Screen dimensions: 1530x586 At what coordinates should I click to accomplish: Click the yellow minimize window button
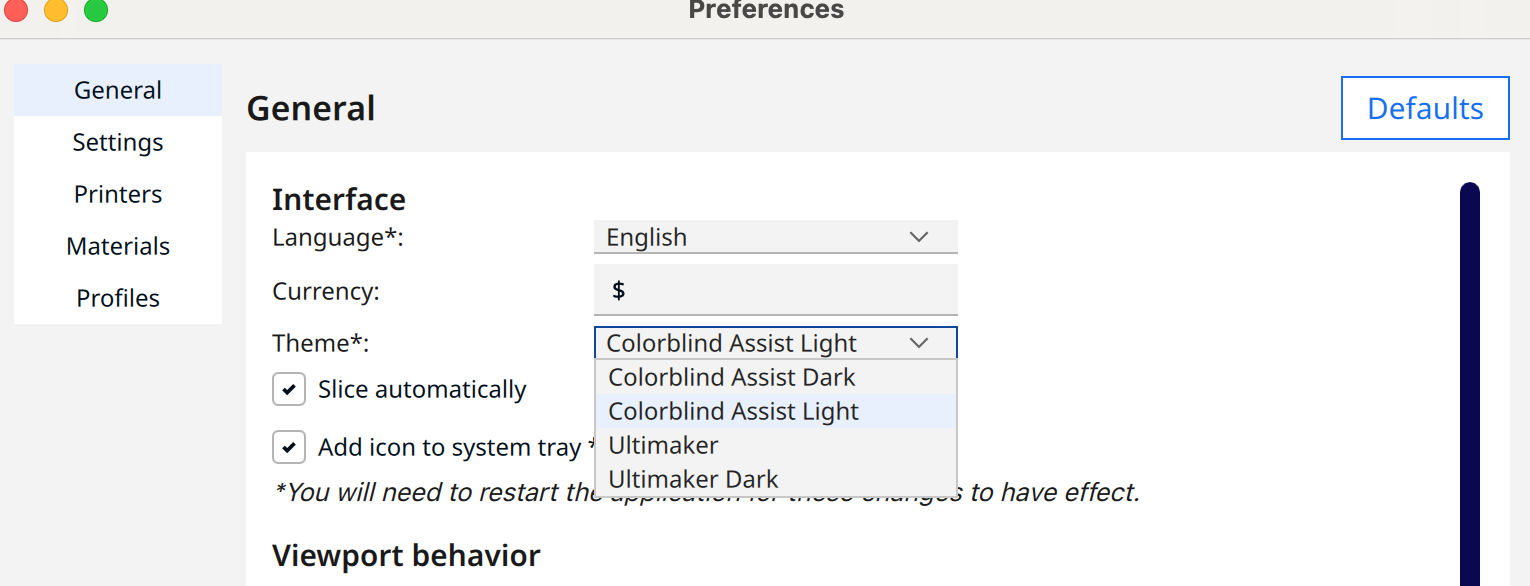(x=56, y=11)
